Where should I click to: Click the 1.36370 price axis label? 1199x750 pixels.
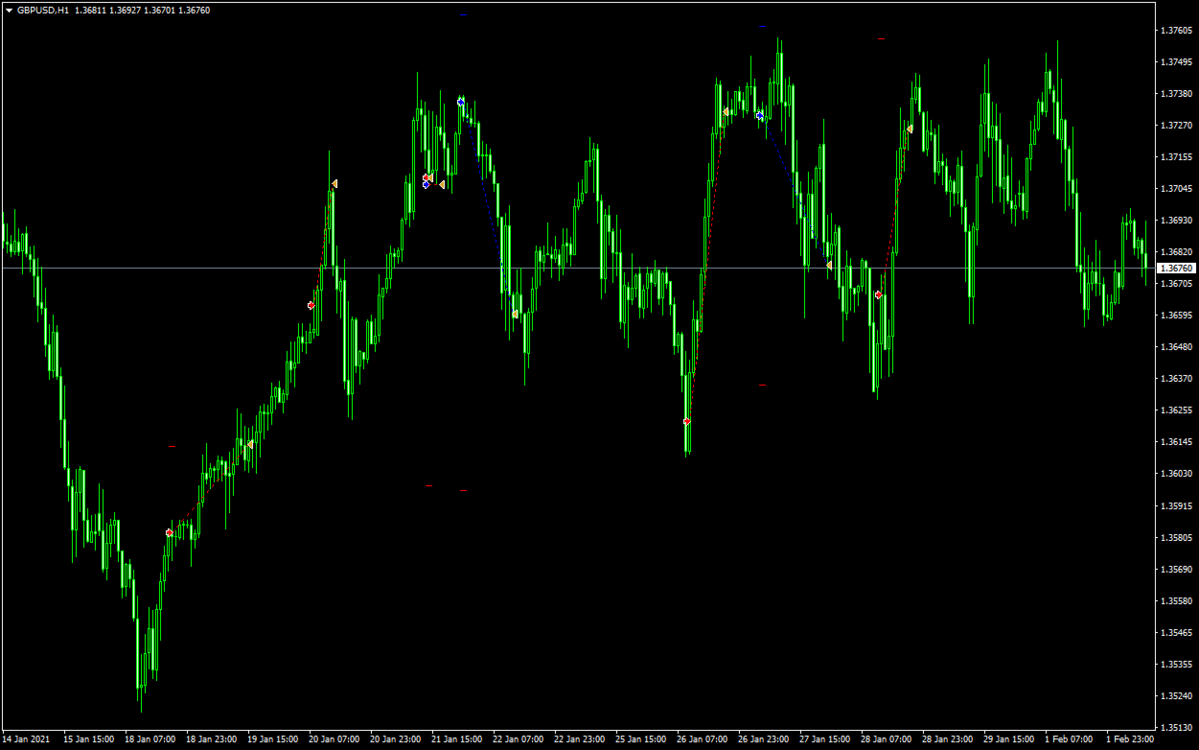[1176, 378]
